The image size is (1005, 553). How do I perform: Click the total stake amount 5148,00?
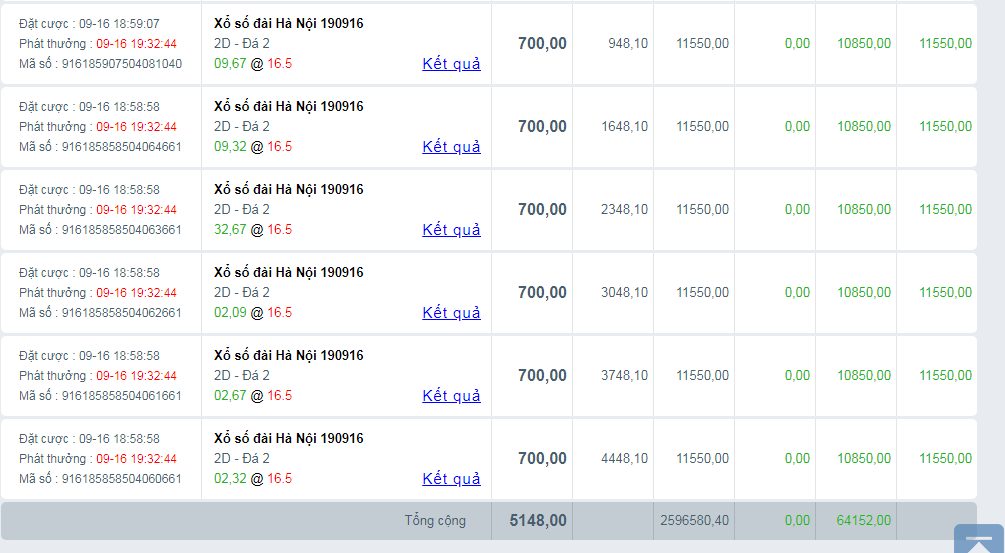click(x=538, y=521)
